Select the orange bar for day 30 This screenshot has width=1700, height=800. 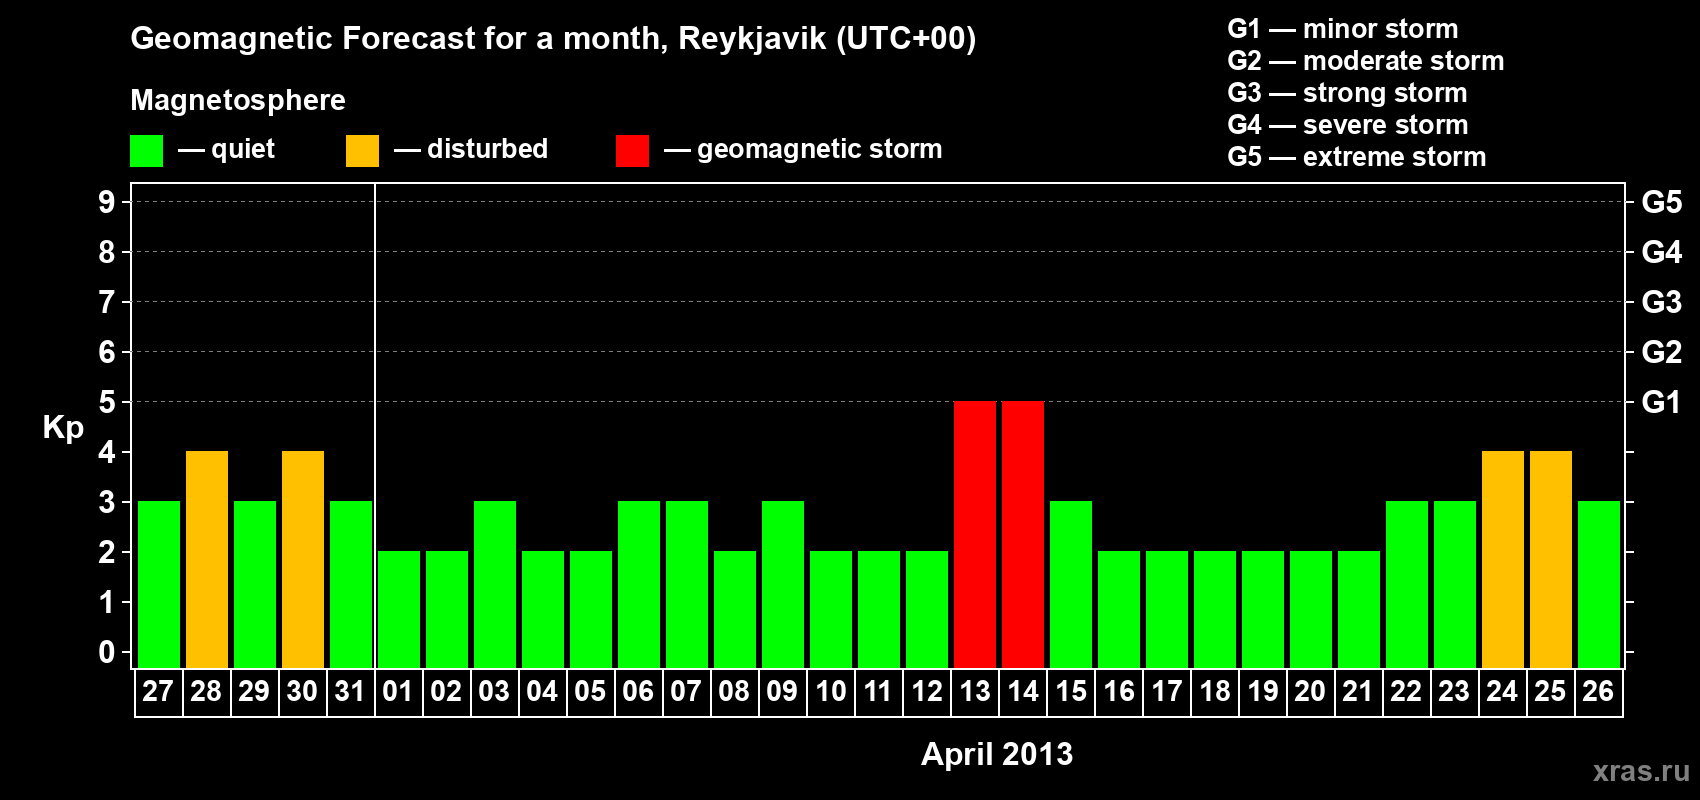(x=303, y=559)
